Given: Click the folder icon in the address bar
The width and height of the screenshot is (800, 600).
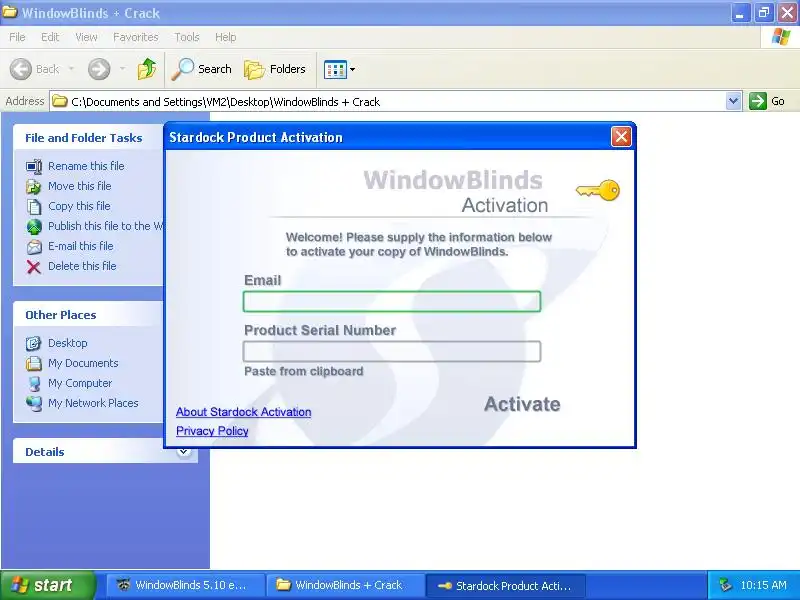Looking at the screenshot, I should [60, 101].
